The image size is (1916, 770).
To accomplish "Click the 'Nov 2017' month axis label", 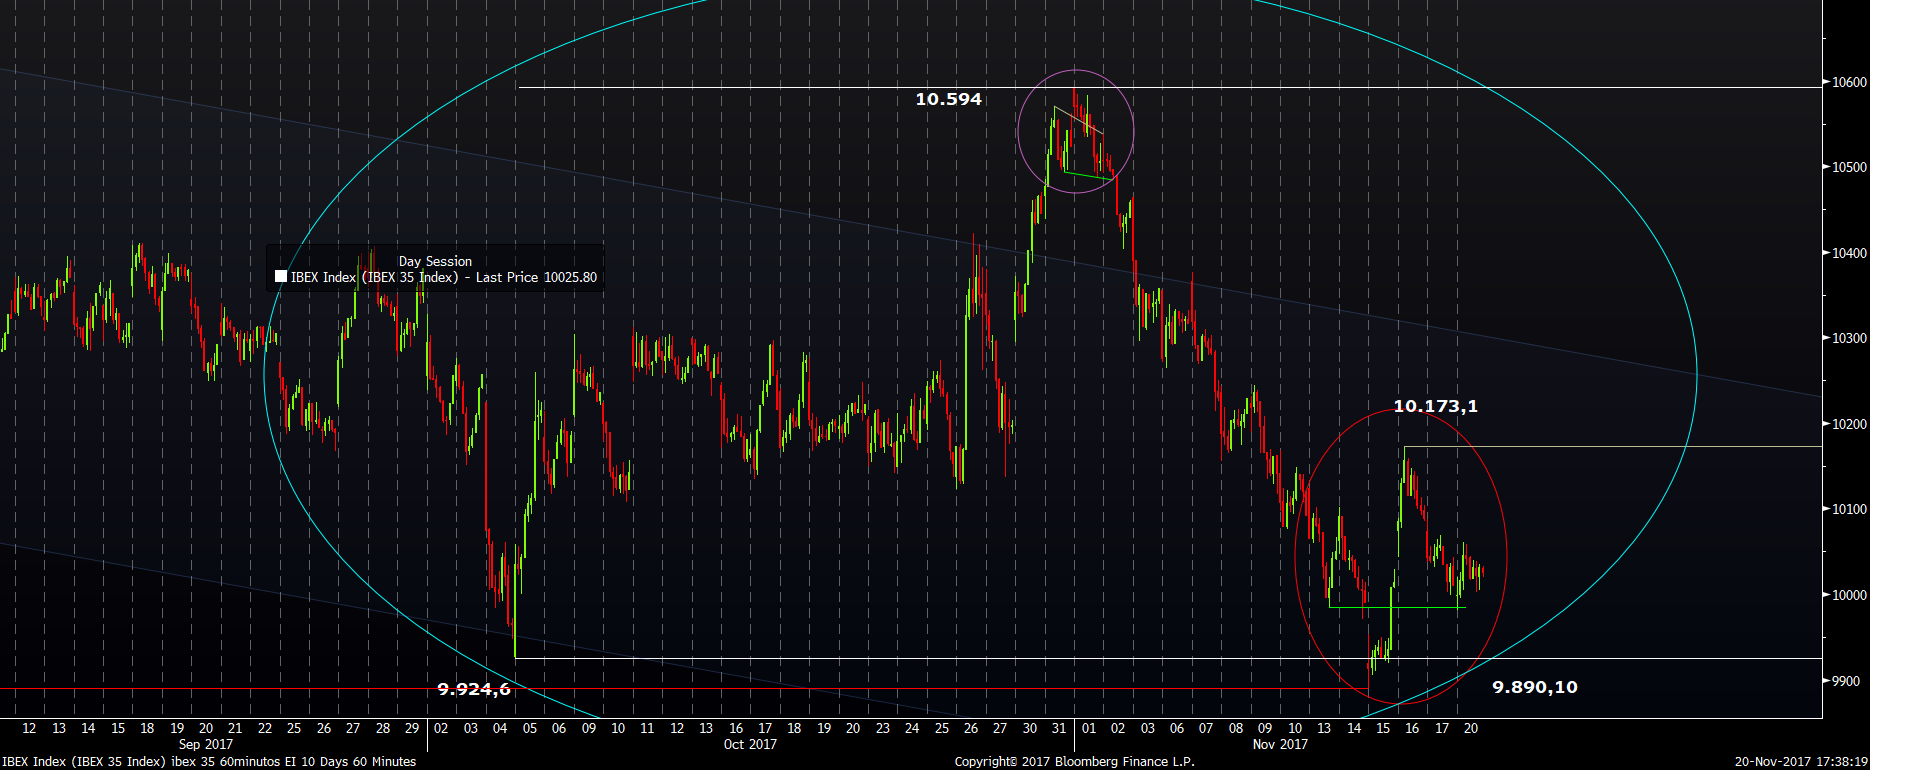I will pyautogui.click(x=1280, y=744).
